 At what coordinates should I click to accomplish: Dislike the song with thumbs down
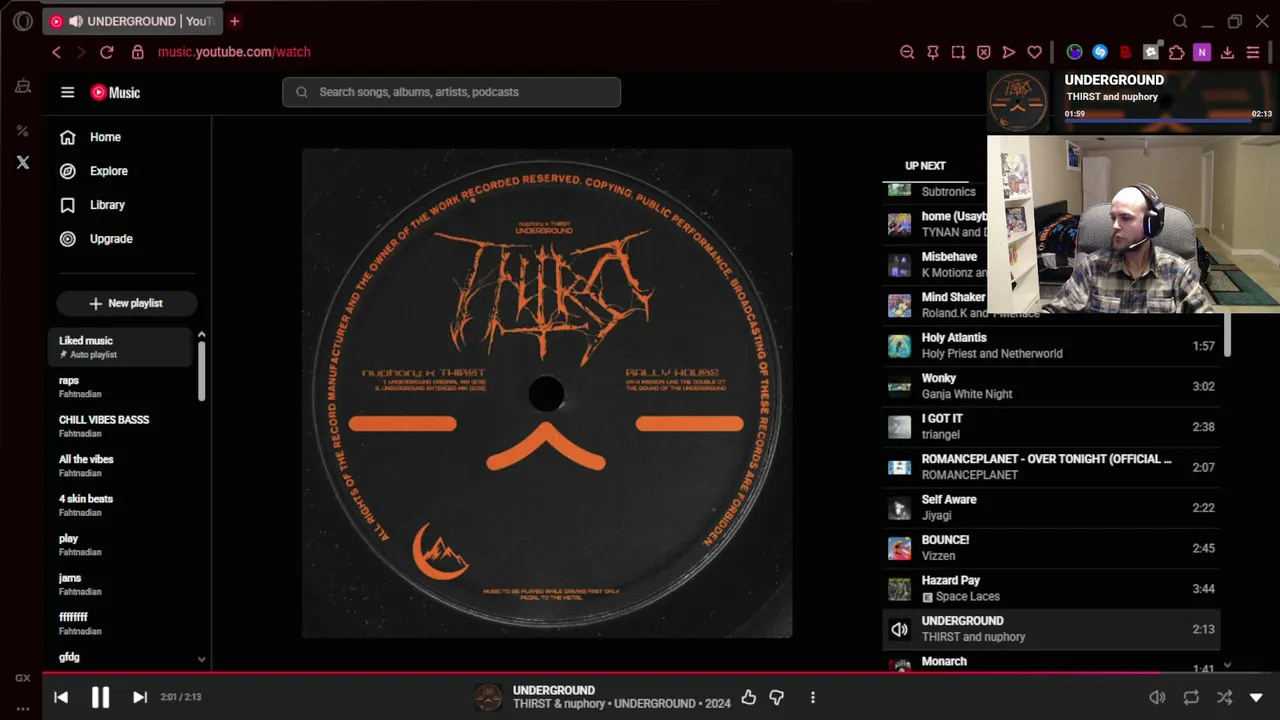pos(777,697)
